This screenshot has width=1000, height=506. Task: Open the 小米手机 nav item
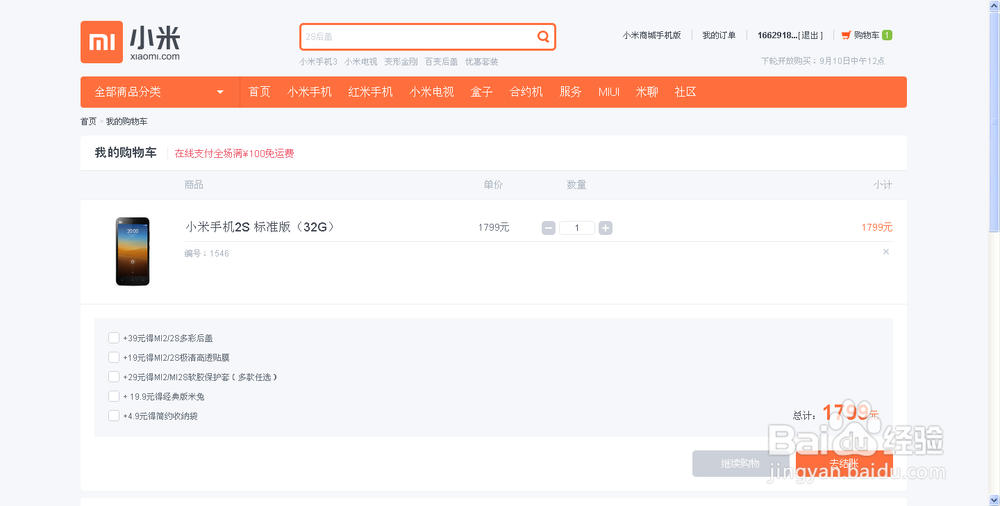(309, 92)
